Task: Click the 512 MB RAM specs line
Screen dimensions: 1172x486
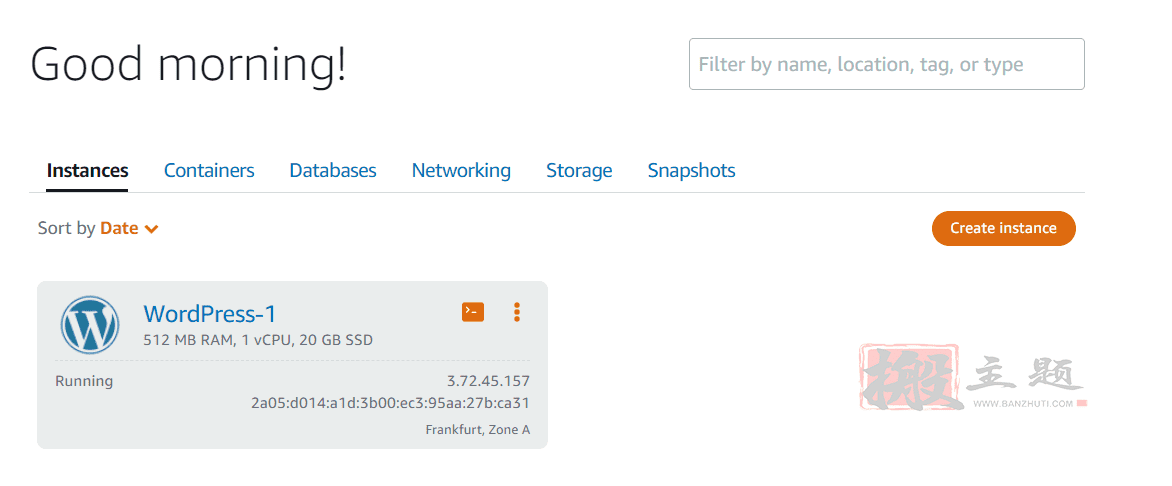Action: (x=258, y=340)
